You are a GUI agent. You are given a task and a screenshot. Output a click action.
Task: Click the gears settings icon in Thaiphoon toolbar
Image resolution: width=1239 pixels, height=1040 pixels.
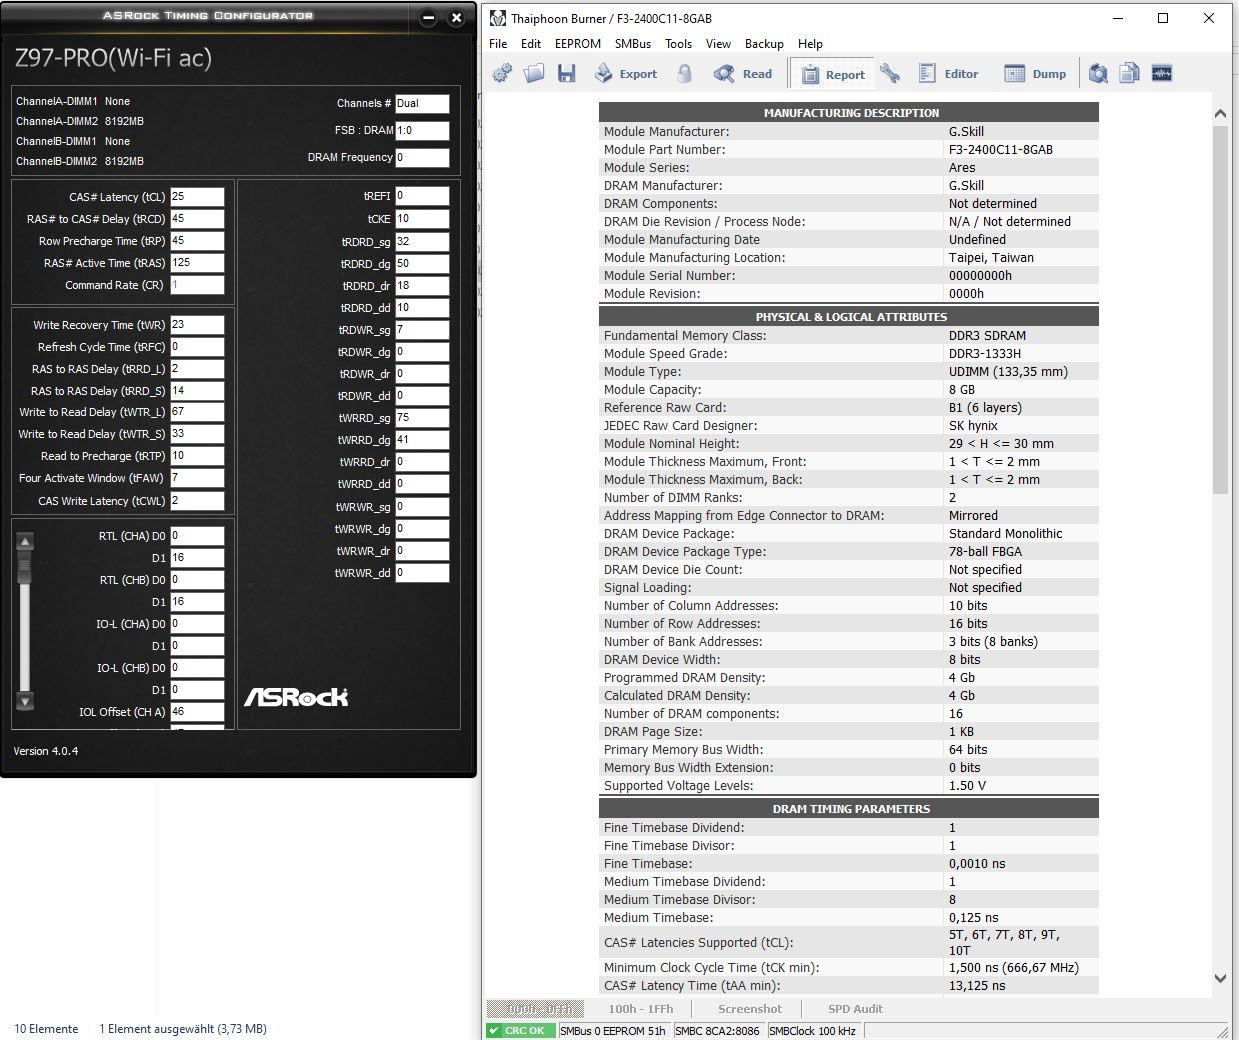[502, 73]
